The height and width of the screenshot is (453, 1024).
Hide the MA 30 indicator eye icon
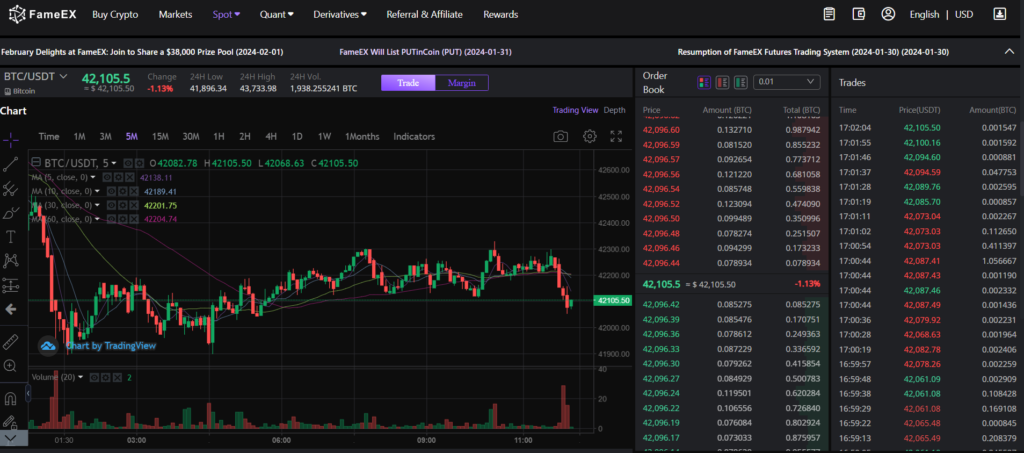pyautogui.click(x=112, y=205)
